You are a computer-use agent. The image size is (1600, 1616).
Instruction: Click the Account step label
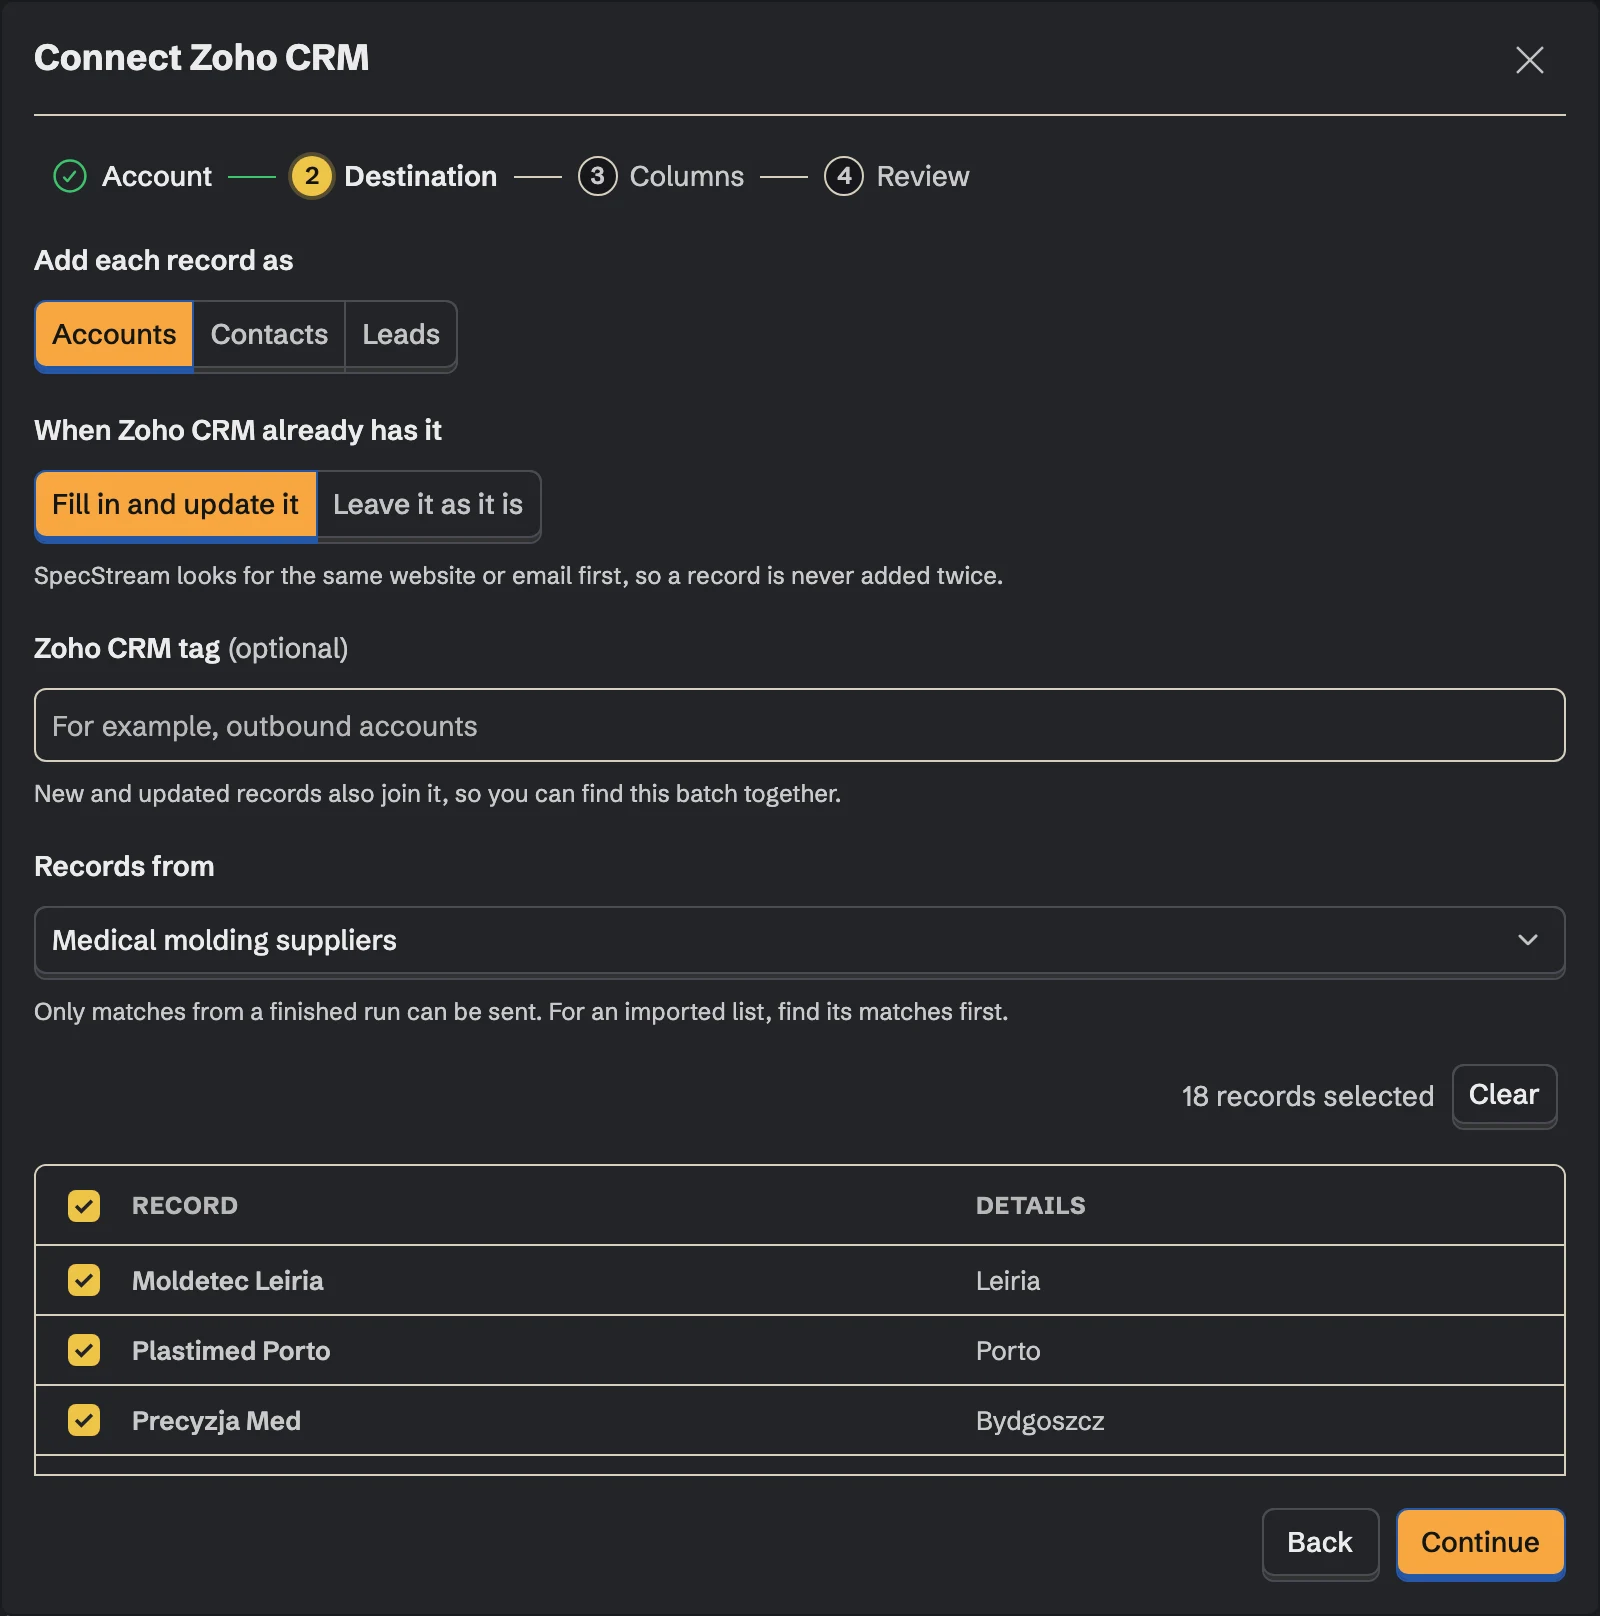pyautogui.click(x=157, y=177)
